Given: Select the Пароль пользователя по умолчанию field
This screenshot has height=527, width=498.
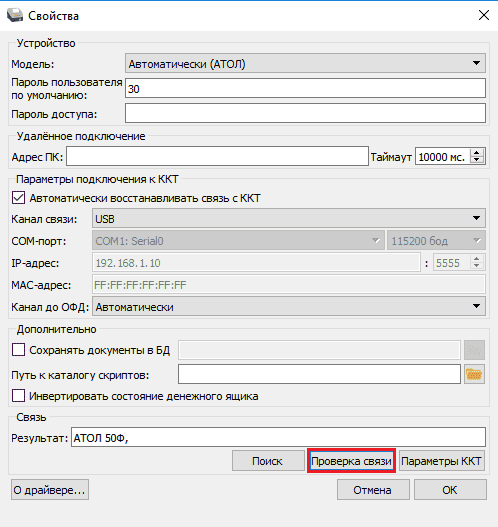Looking at the screenshot, I should pyautogui.click(x=305, y=88).
